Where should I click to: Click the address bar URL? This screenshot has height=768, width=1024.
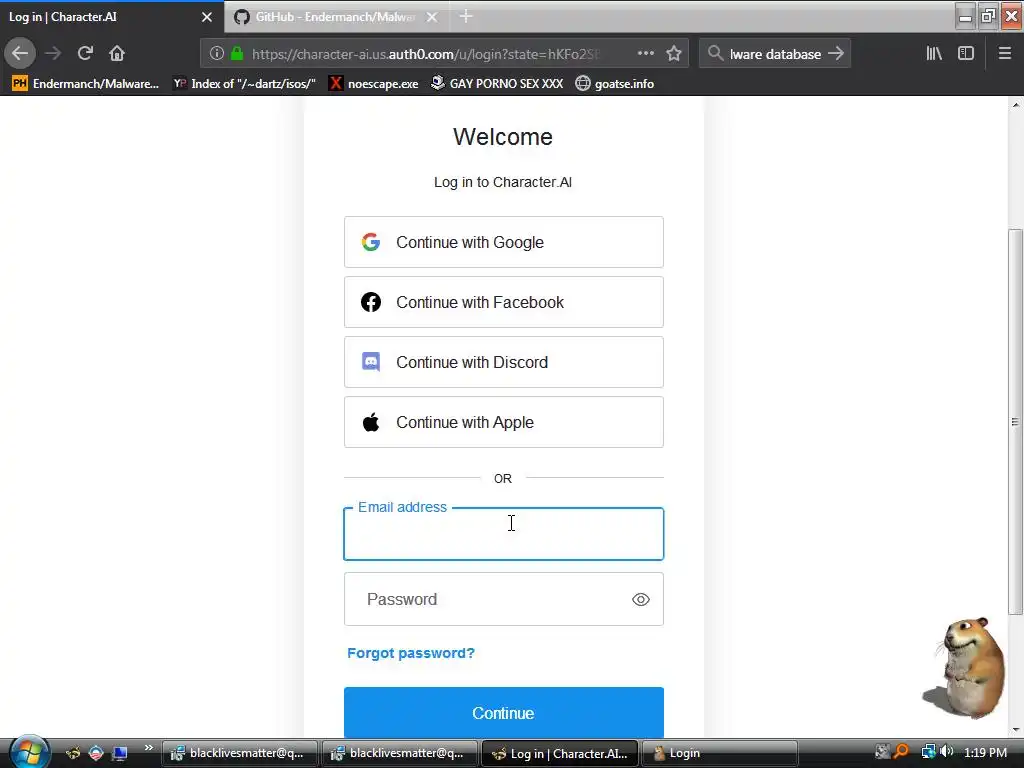coord(425,54)
